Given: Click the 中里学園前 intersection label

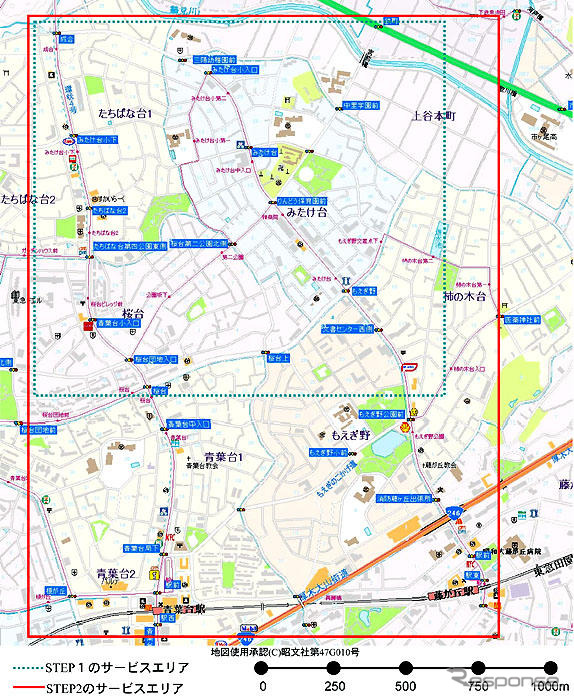Looking at the screenshot, I should click(361, 106).
